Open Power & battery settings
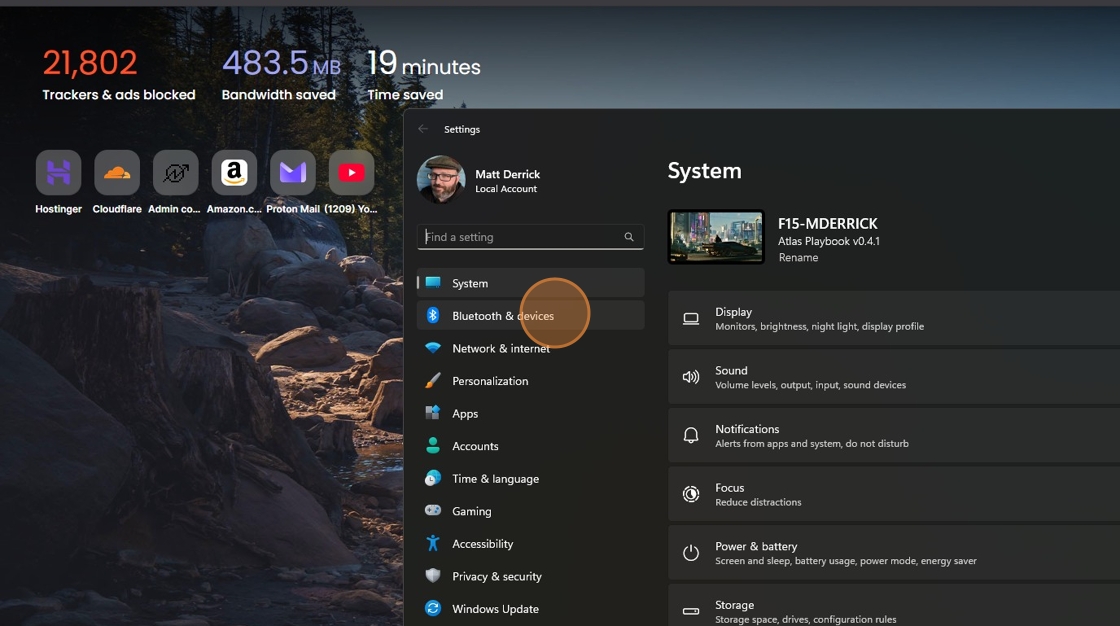The image size is (1120, 626). click(x=894, y=552)
